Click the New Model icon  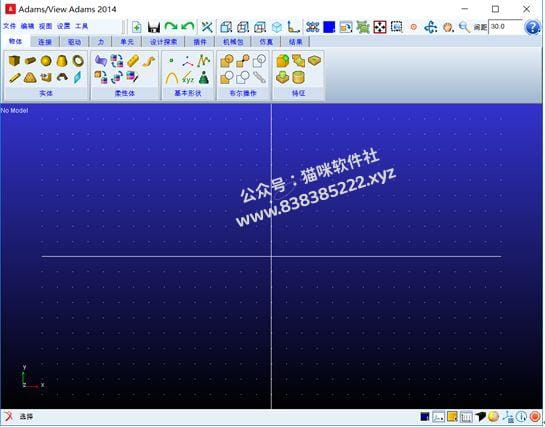(x=137, y=27)
